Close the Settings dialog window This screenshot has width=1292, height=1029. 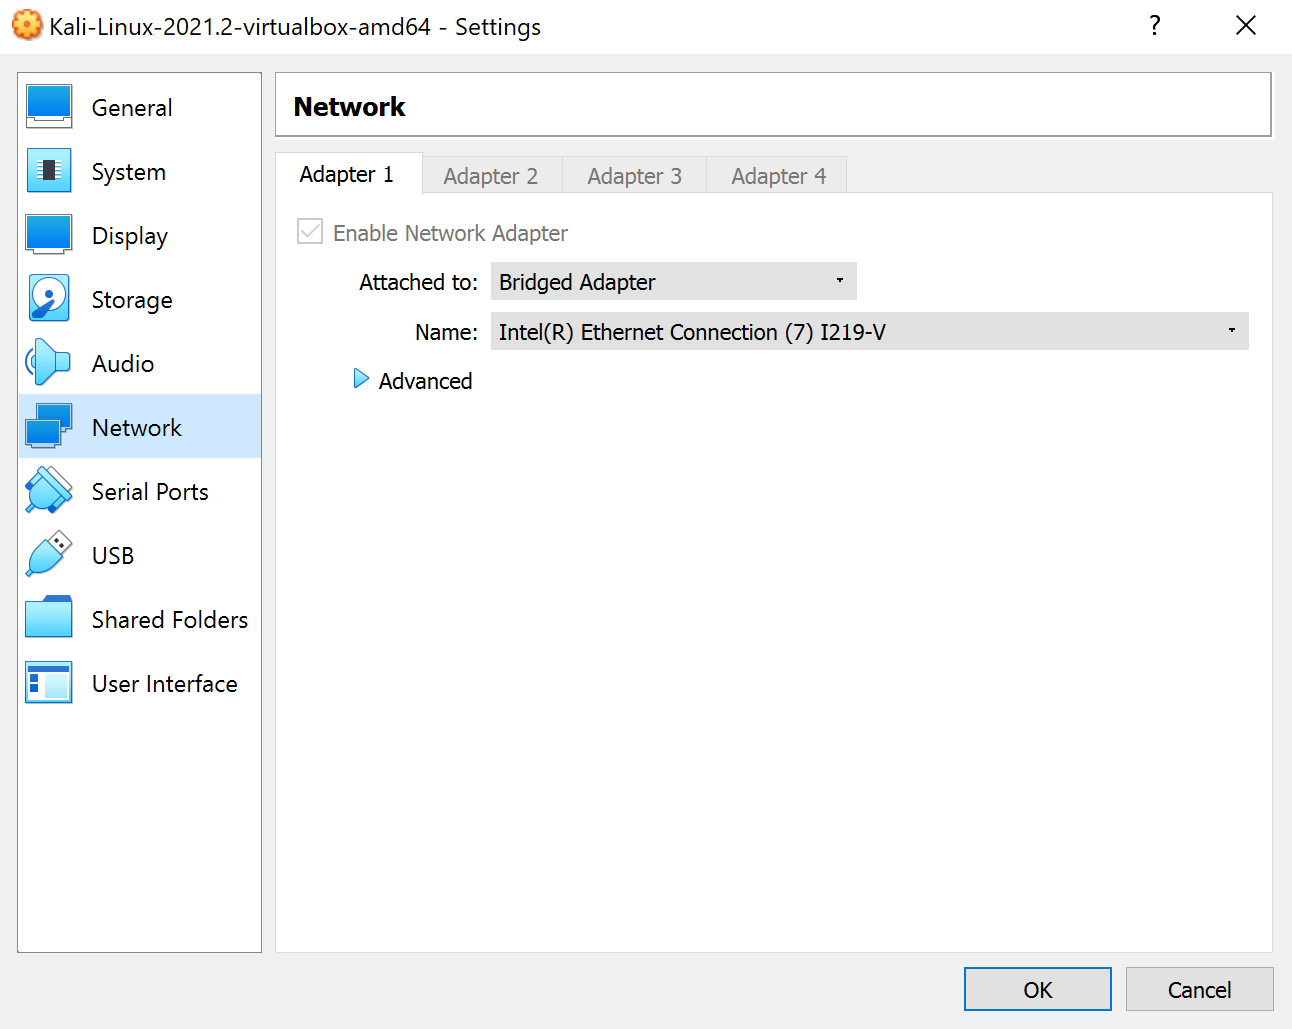[1245, 26]
